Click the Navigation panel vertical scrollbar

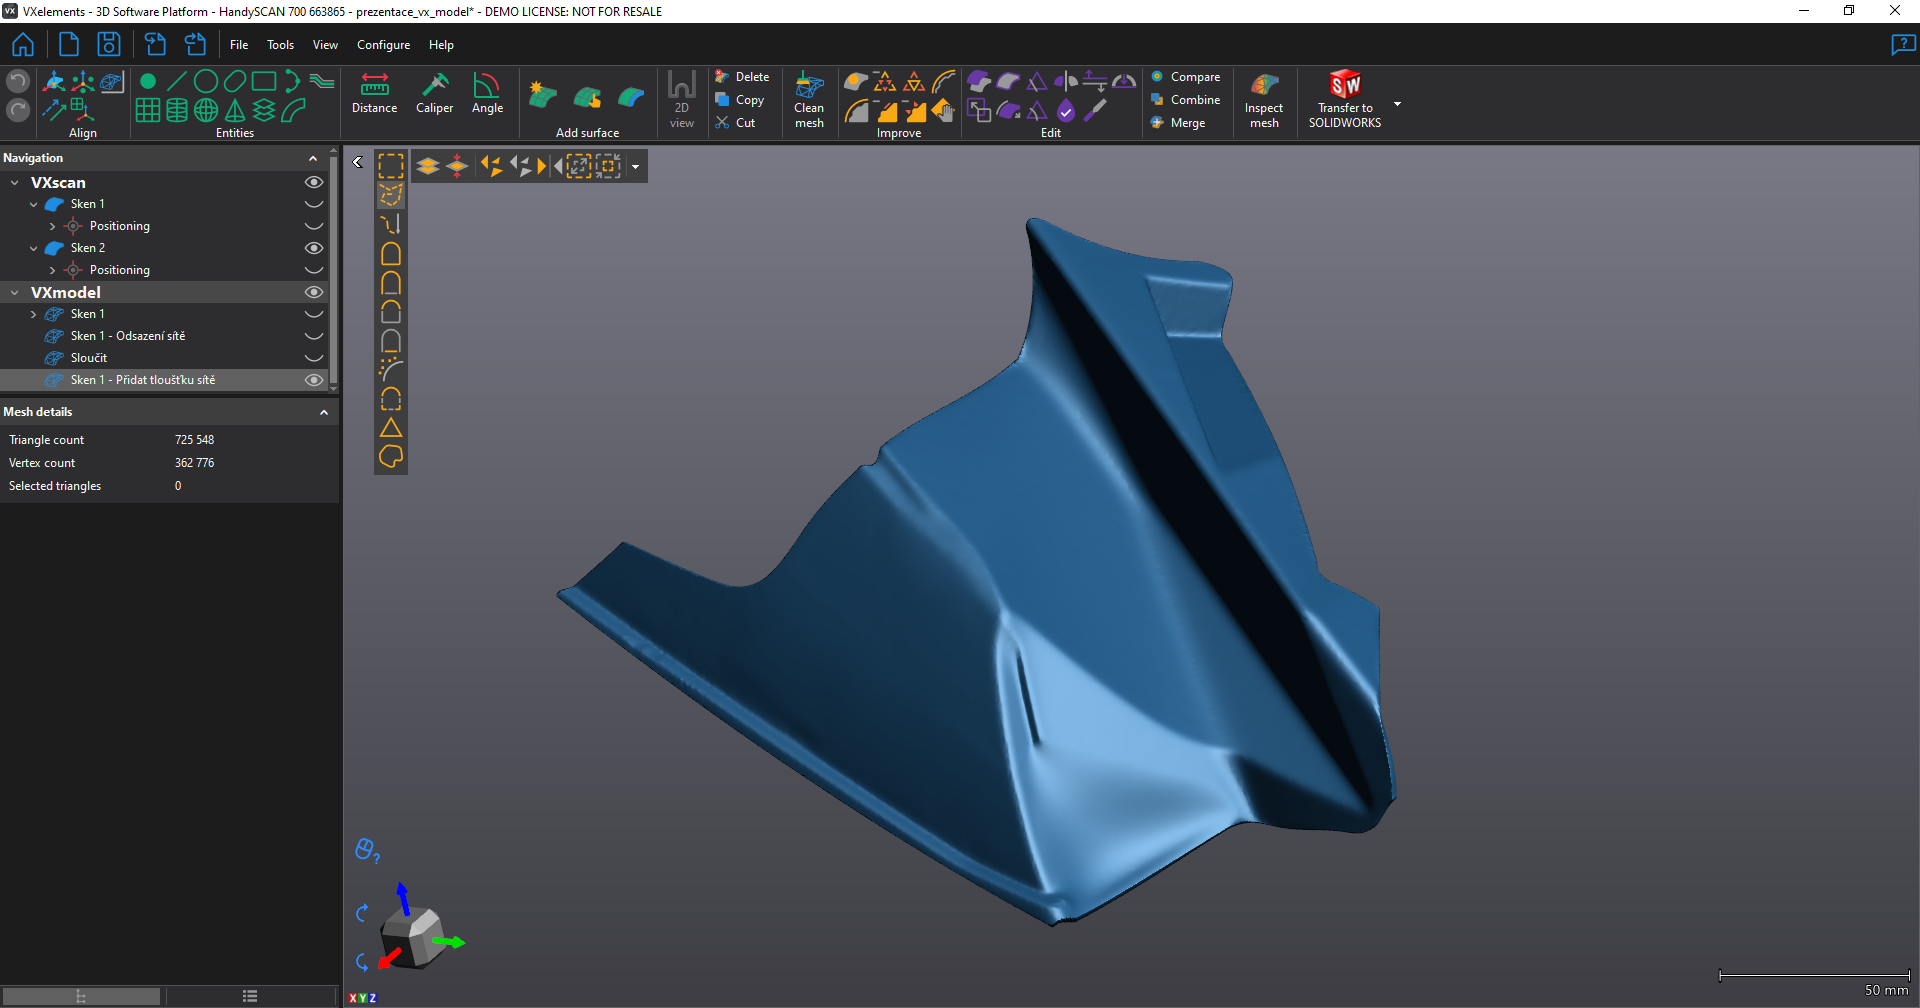pos(334,270)
